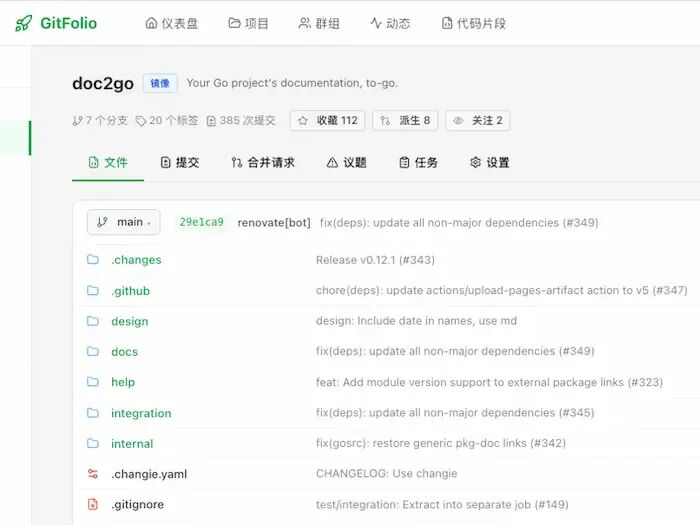Click the docs folder icon
Screen dimensions: 700x525
point(93,351)
